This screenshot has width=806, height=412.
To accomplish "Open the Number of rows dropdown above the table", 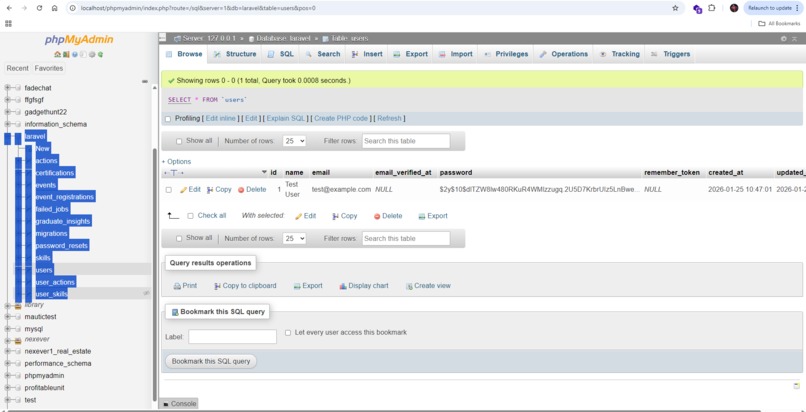I will pyautogui.click(x=295, y=141).
